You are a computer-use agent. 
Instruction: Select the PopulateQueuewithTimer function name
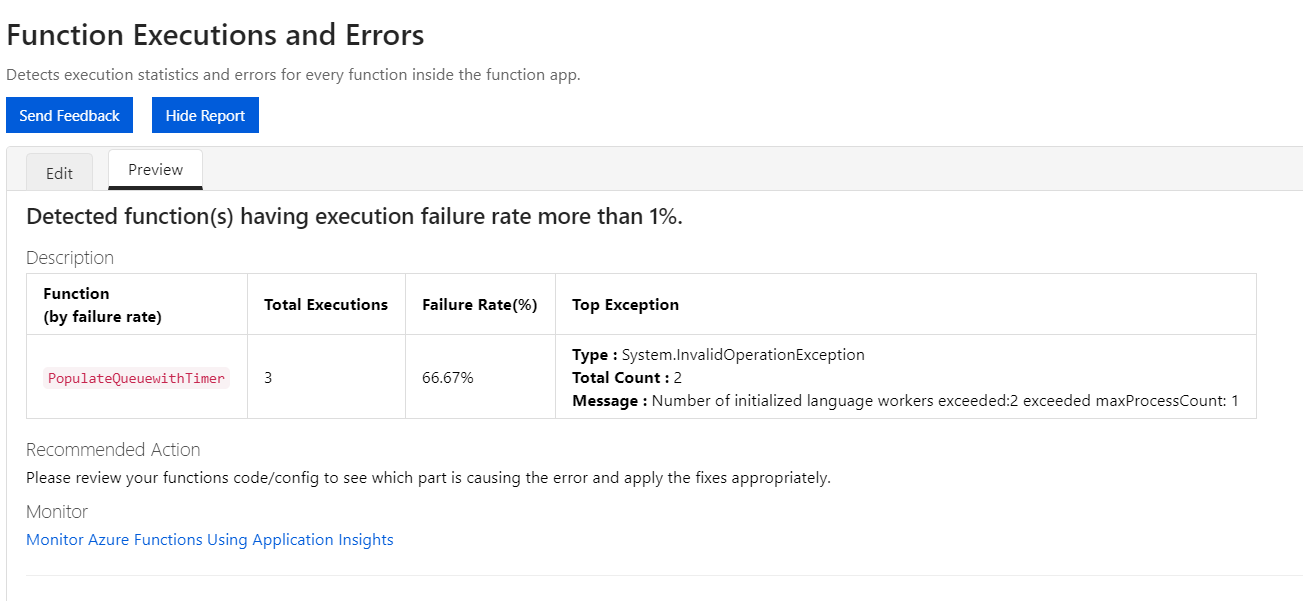[x=136, y=377]
